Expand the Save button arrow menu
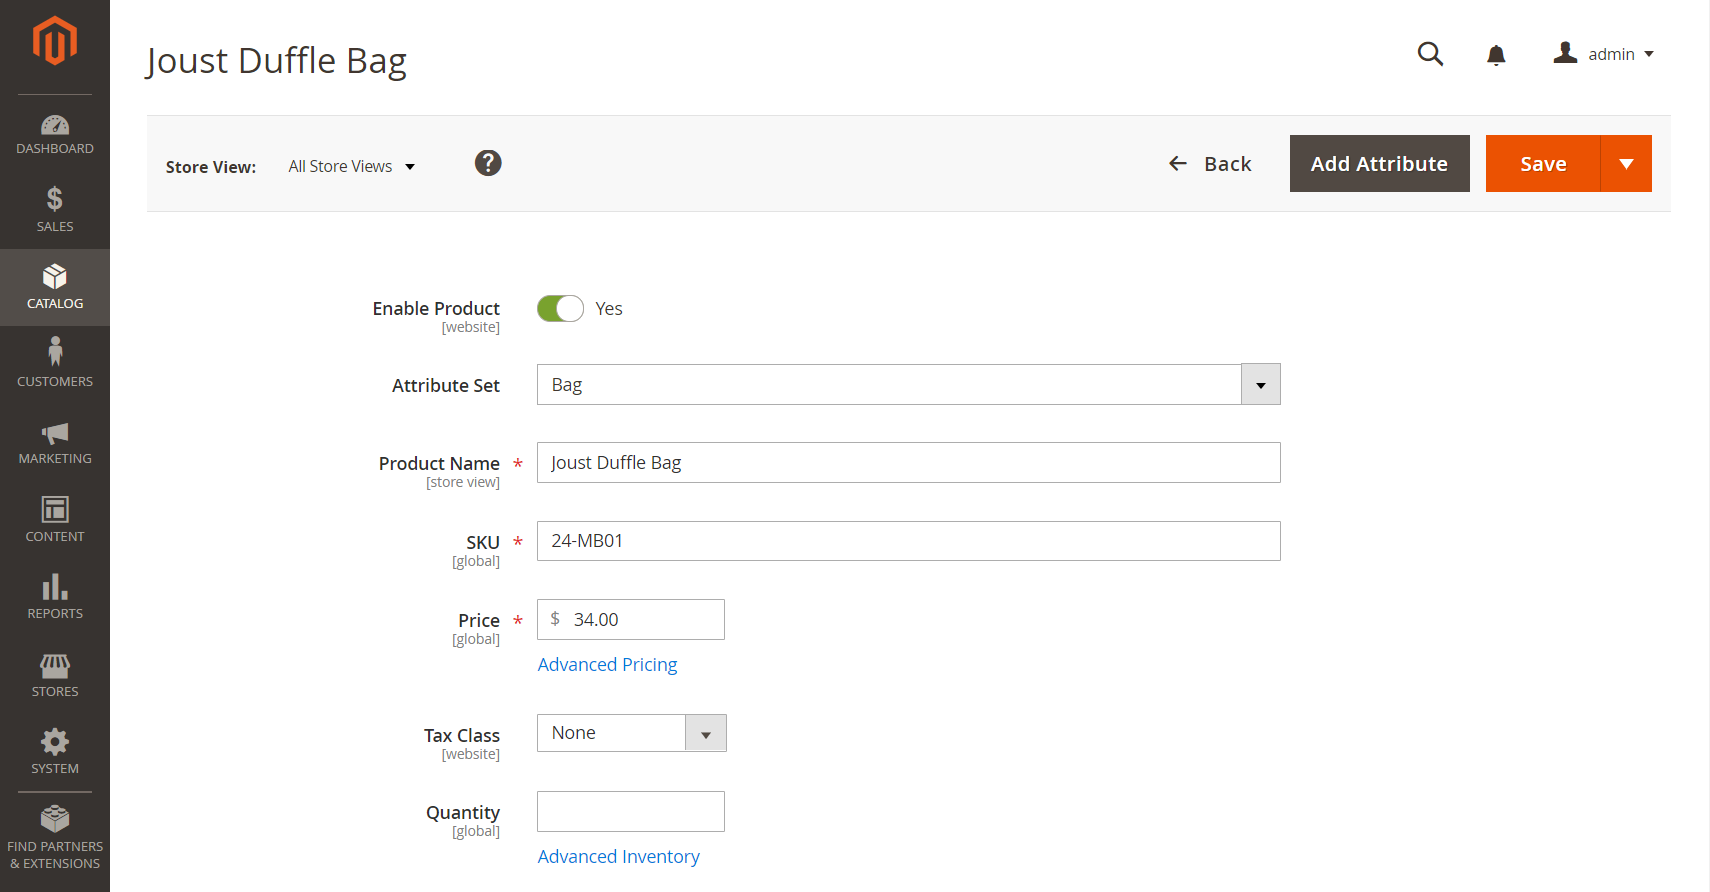 (x=1626, y=163)
